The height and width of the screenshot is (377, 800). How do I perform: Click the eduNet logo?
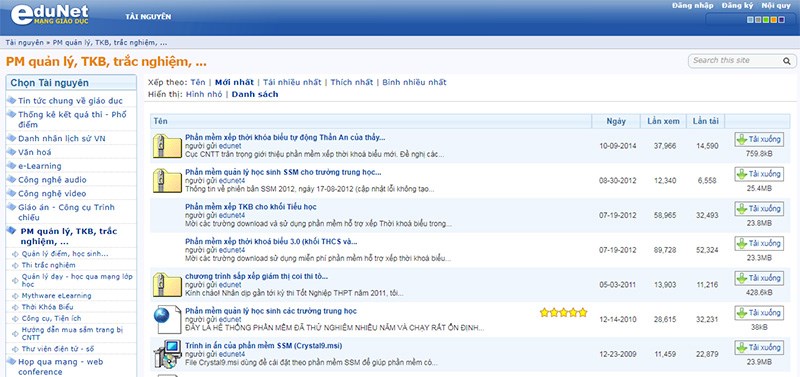[x=49, y=15]
